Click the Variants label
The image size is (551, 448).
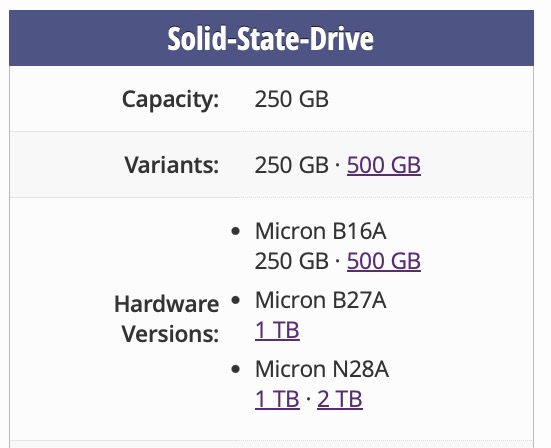point(172,165)
